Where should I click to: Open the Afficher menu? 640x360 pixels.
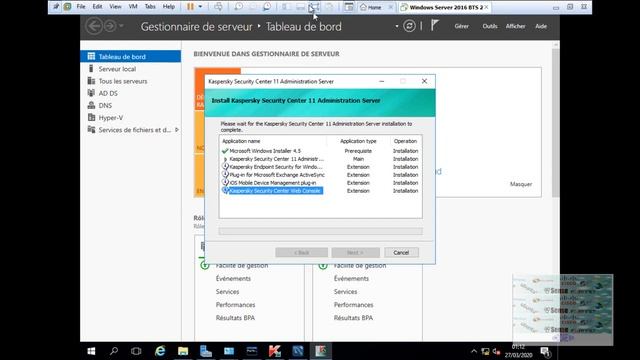click(516, 26)
